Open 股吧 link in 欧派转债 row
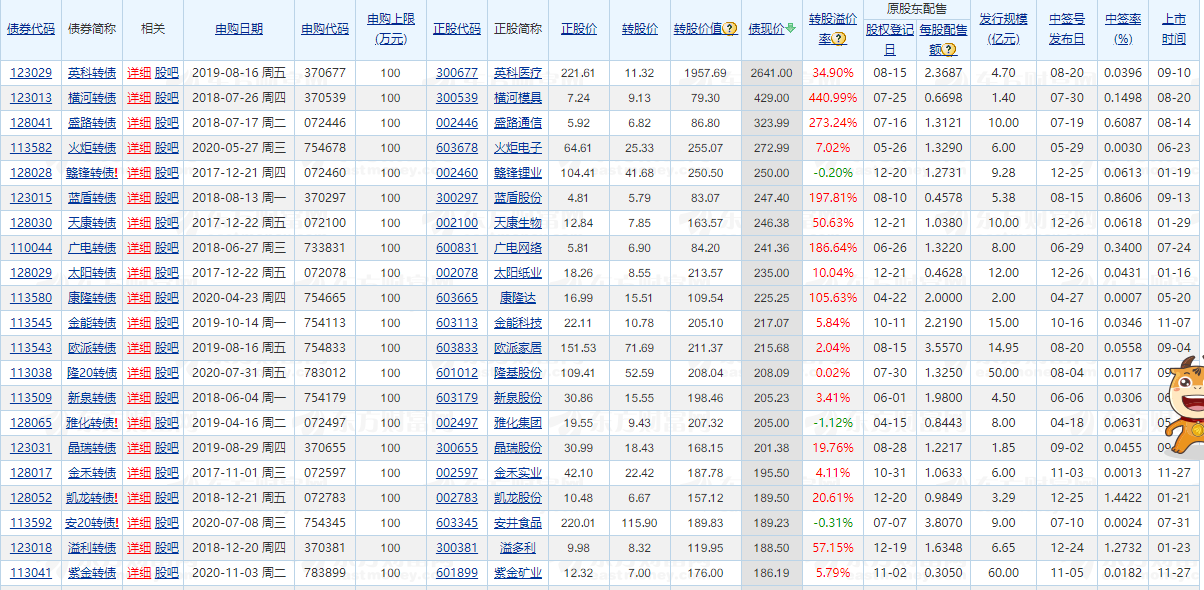 coord(167,348)
